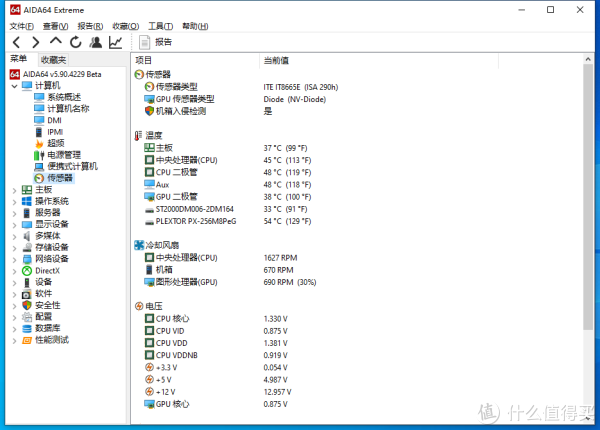This screenshot has height=430, width=600.
Task: Select the 主板 temperature row
Action: (x=226, y=148)
